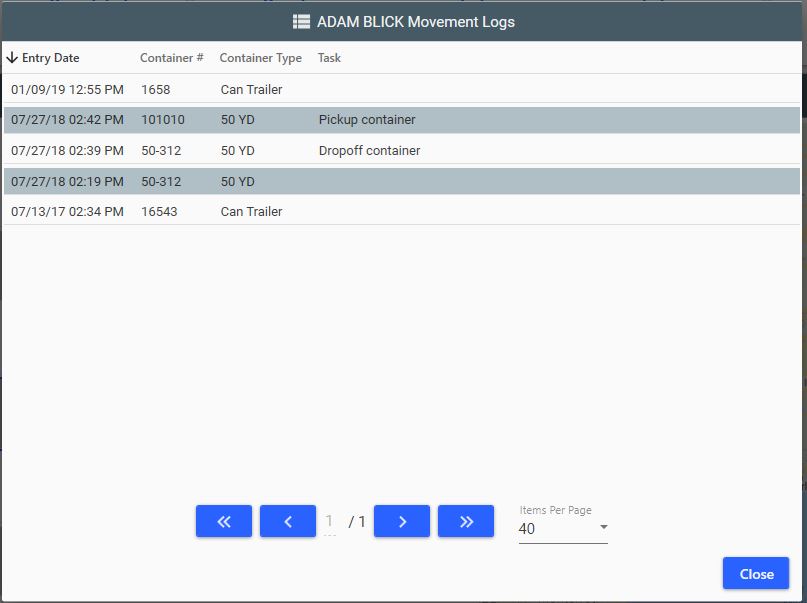Select entry dated 07/27/18 02:39 PM
This screenshot has height=603, width=807.
(401, 151)
